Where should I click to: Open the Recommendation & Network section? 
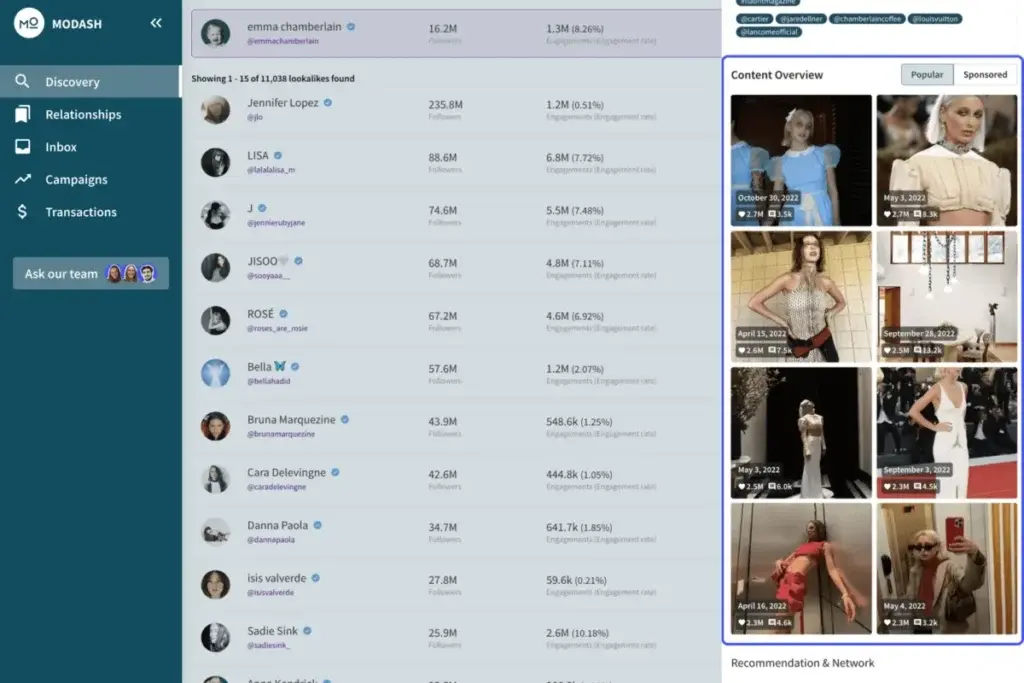(x=802, y=663)
